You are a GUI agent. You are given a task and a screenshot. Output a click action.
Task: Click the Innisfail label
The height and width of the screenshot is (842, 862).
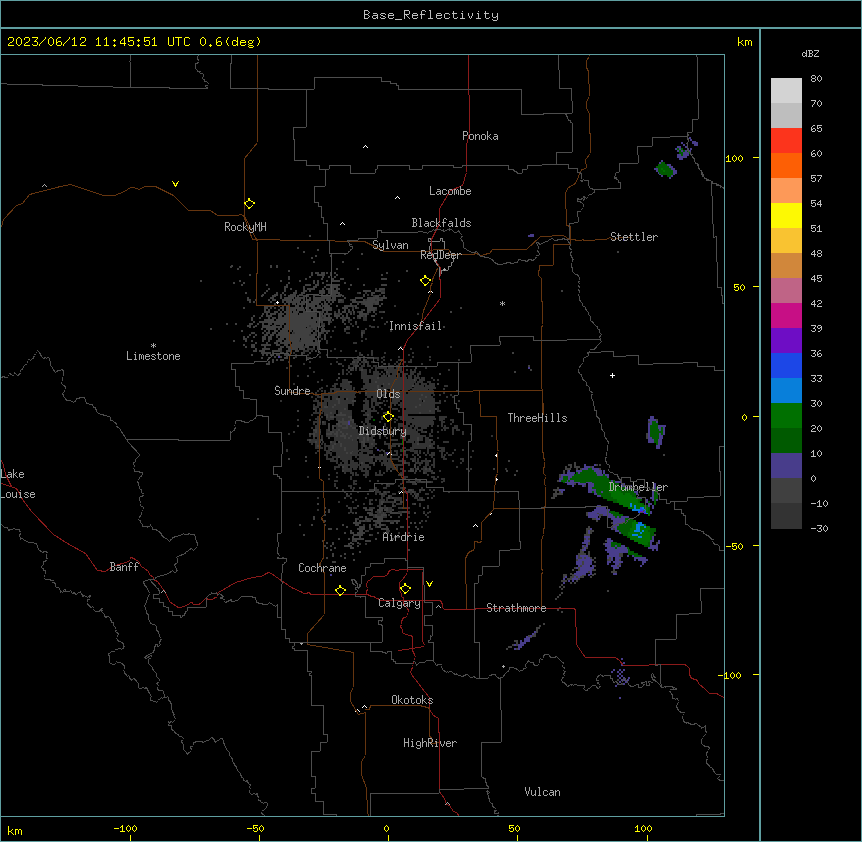[x=416, y=326]
